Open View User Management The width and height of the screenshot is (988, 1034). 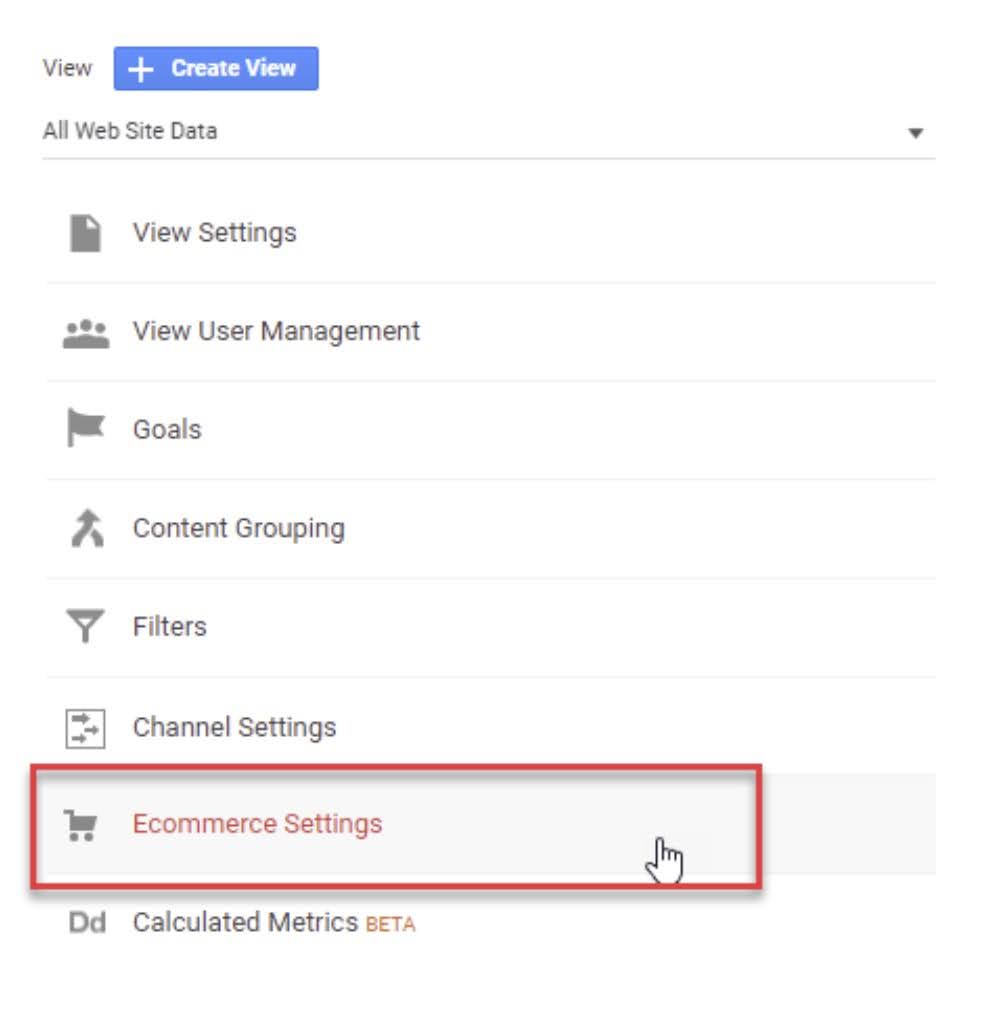point(276,331)
